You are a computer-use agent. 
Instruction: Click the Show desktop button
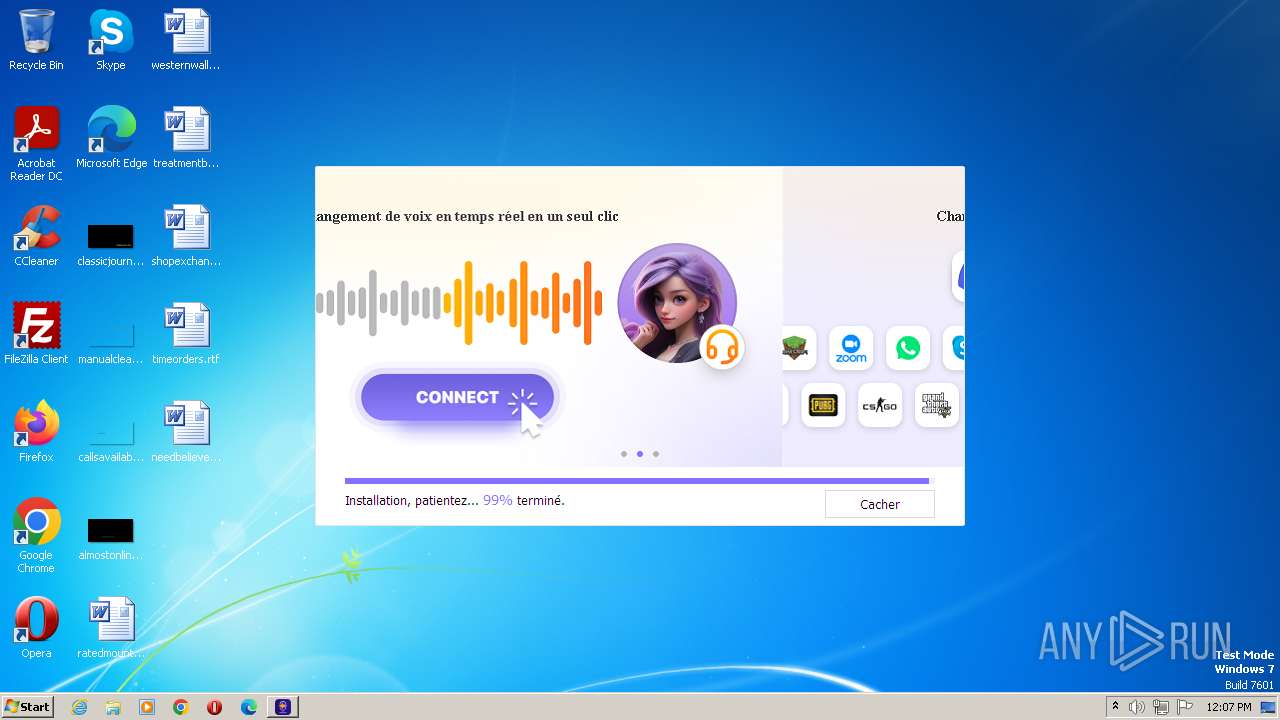1269,707
